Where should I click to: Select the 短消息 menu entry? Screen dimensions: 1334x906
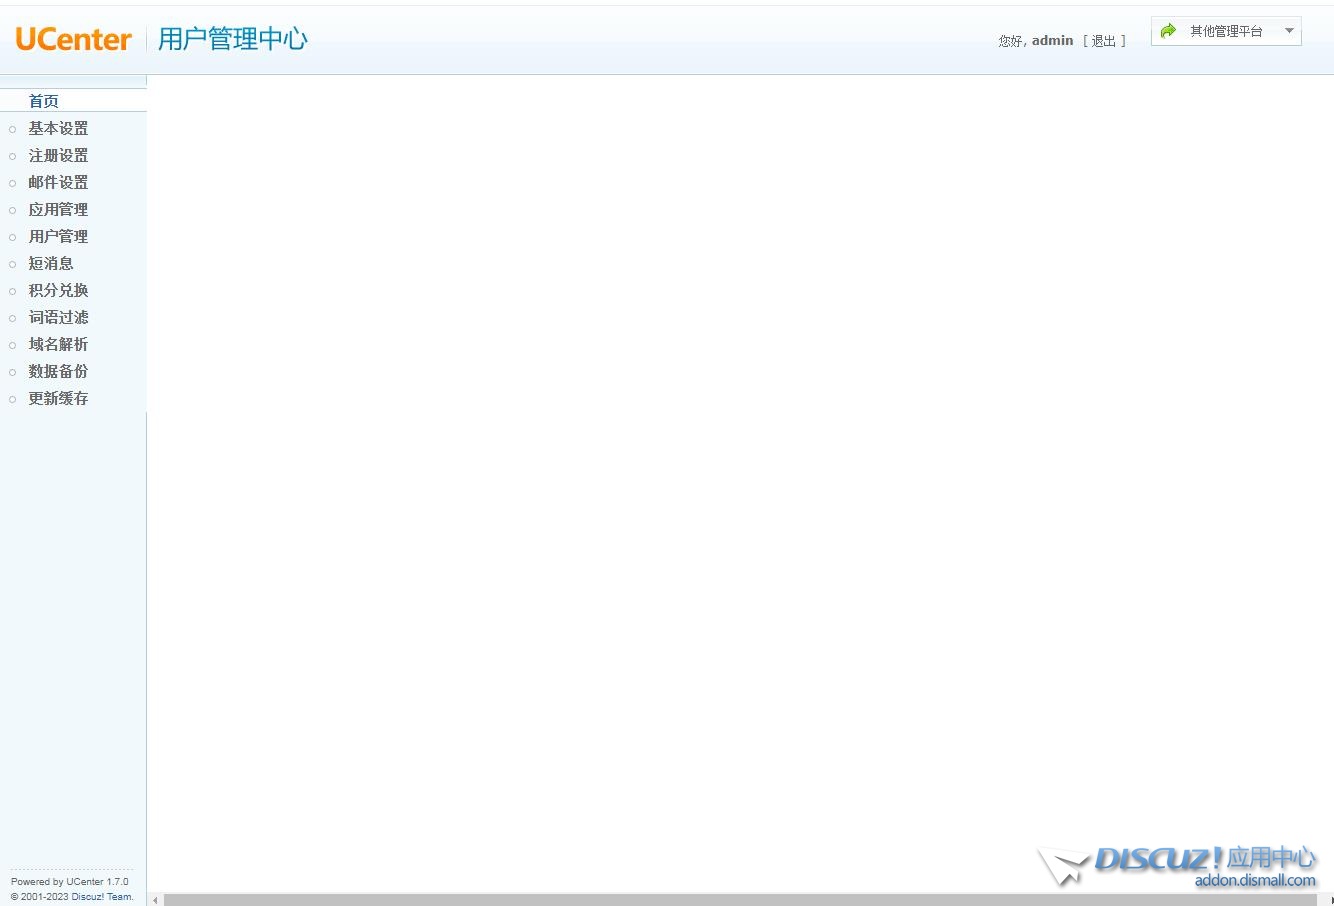point(51,263)
